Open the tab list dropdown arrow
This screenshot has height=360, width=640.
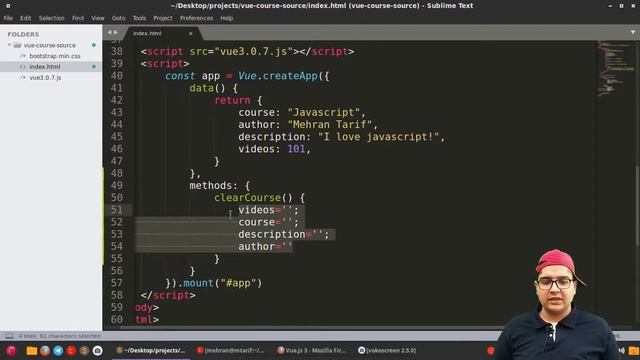tap(633, 32)
